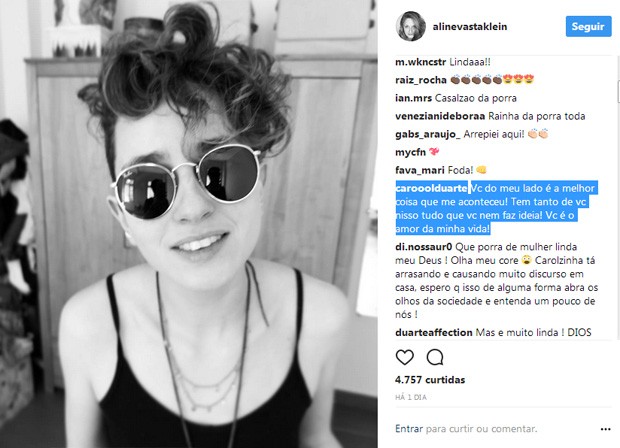
Task: Open alinevastaklein profile avatar
Action: click(410, 26)
